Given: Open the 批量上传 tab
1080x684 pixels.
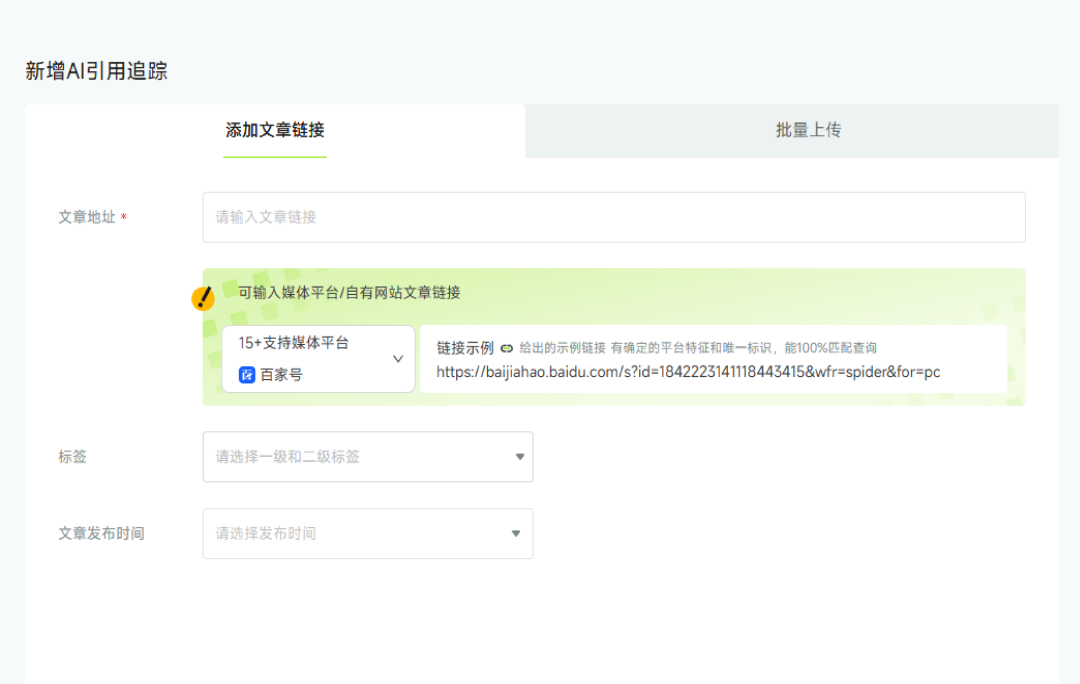Looking at the screenshot, I should [808, 130].
